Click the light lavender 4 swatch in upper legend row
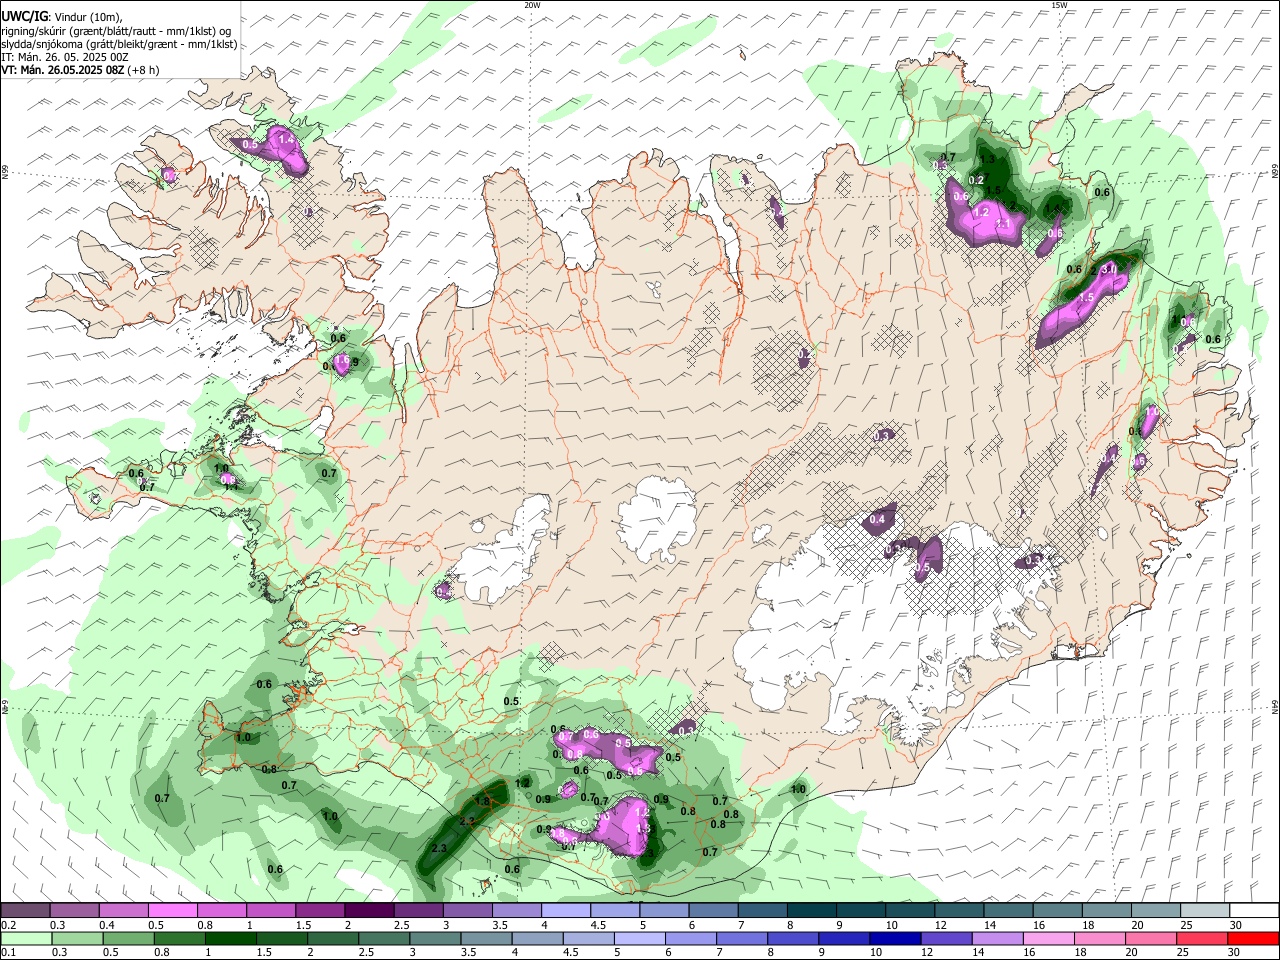The width and height of the screenshot is (1280, 960). [x=564, y=911]
